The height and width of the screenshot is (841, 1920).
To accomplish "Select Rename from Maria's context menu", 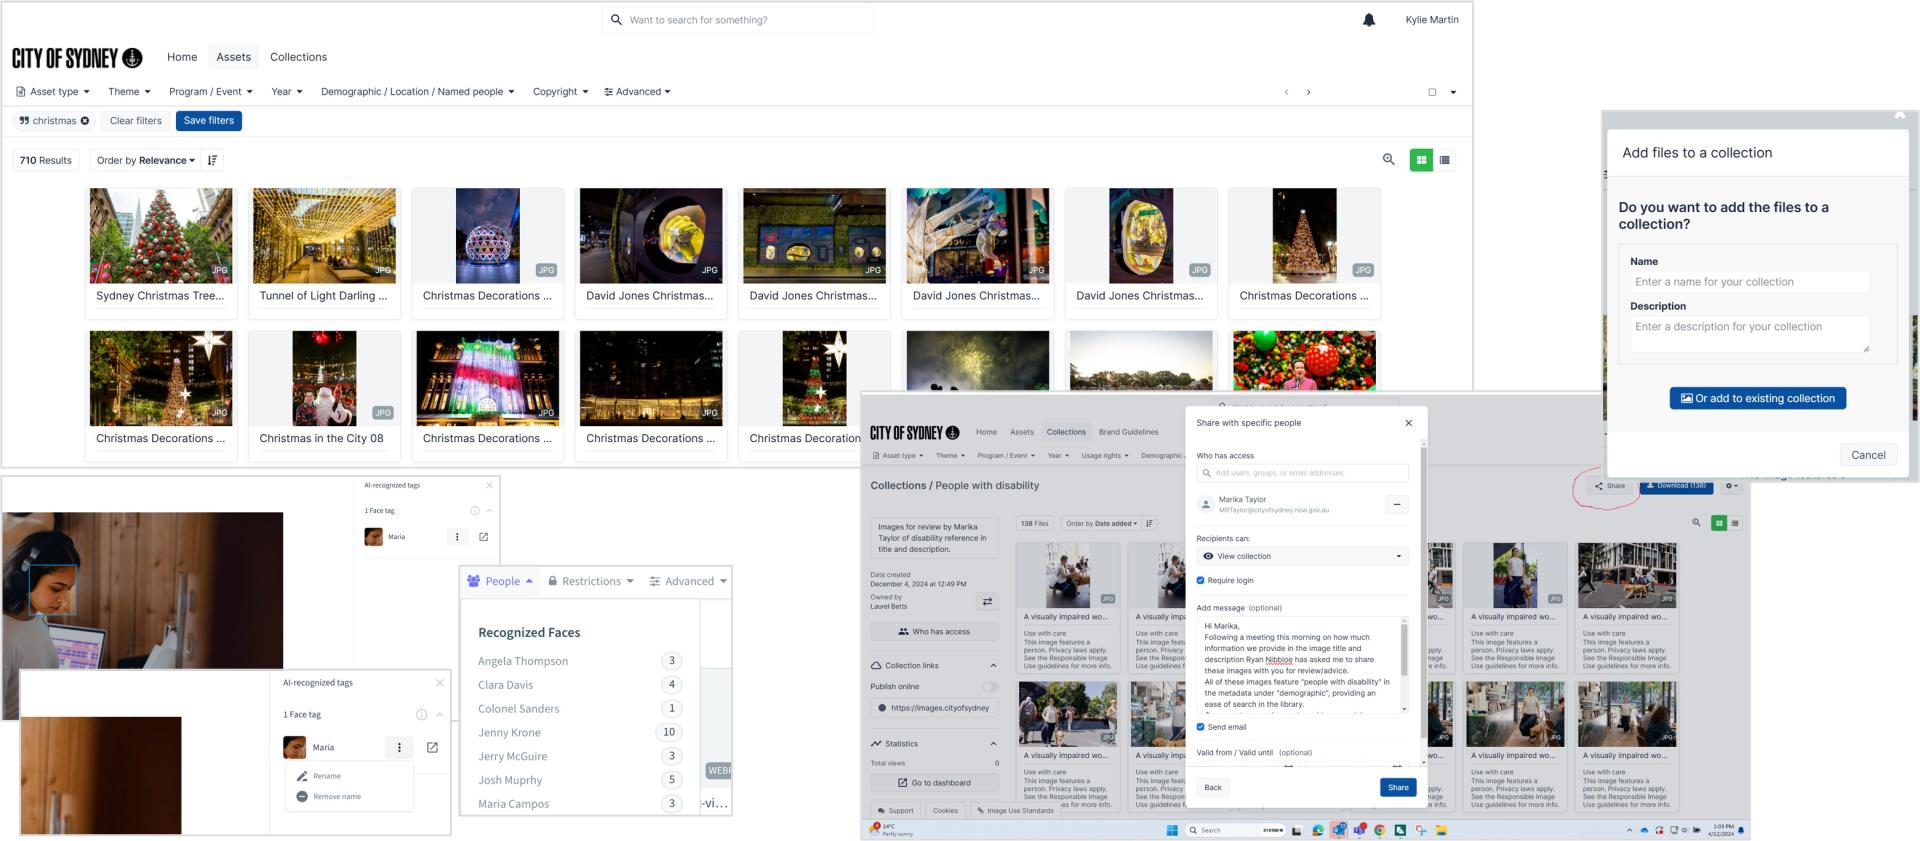I will [x=327, y=776].
